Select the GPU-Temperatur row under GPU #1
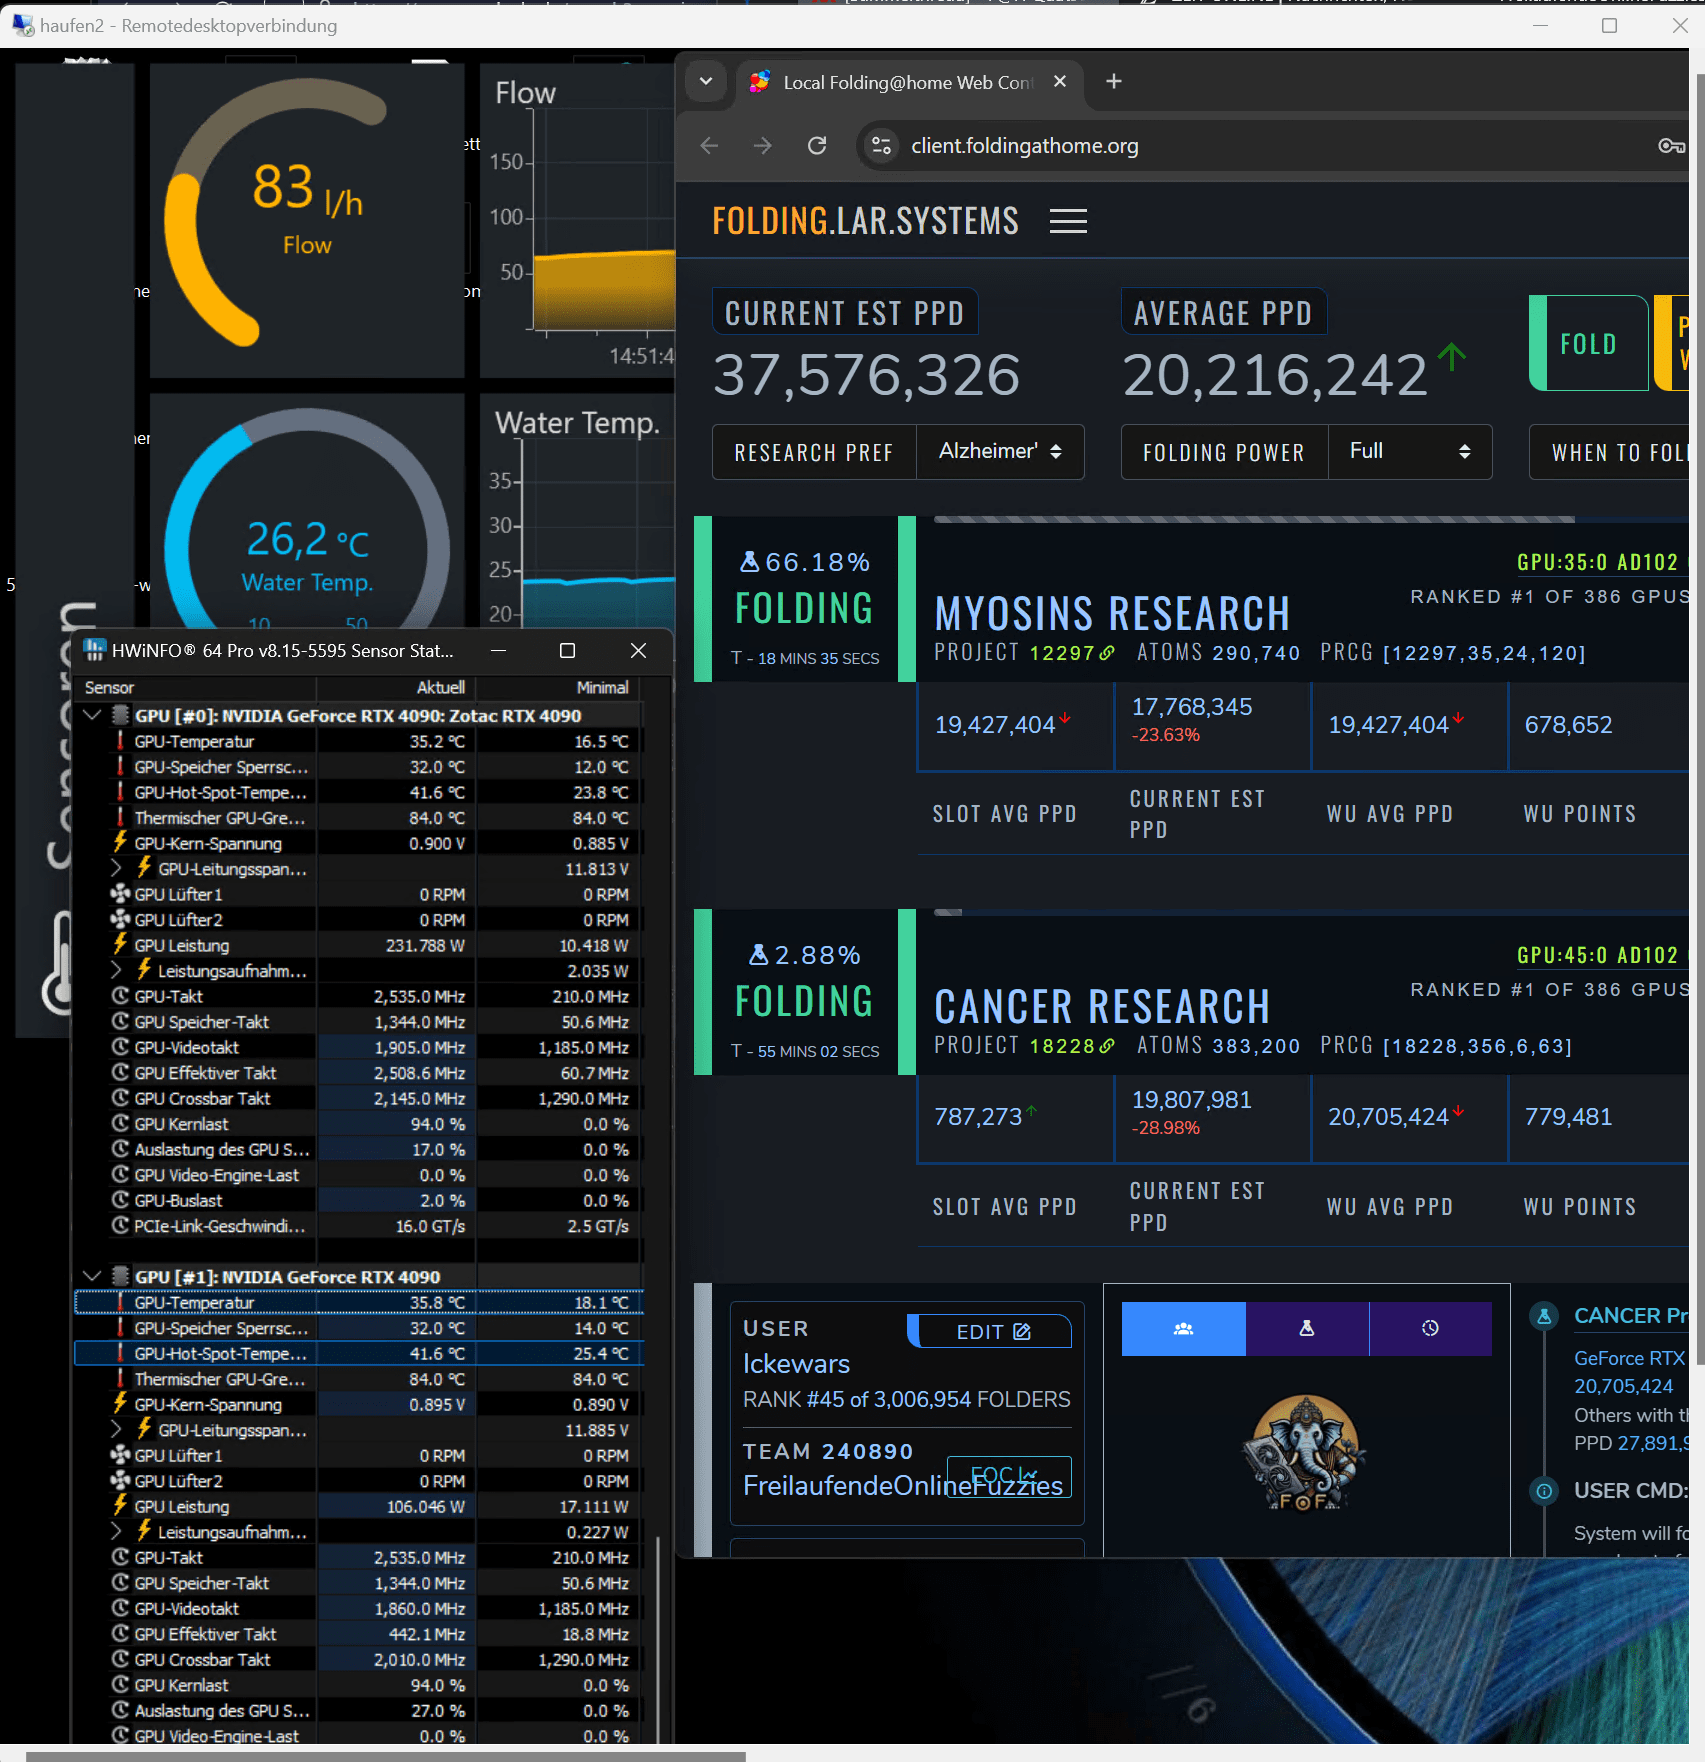 359,1302
